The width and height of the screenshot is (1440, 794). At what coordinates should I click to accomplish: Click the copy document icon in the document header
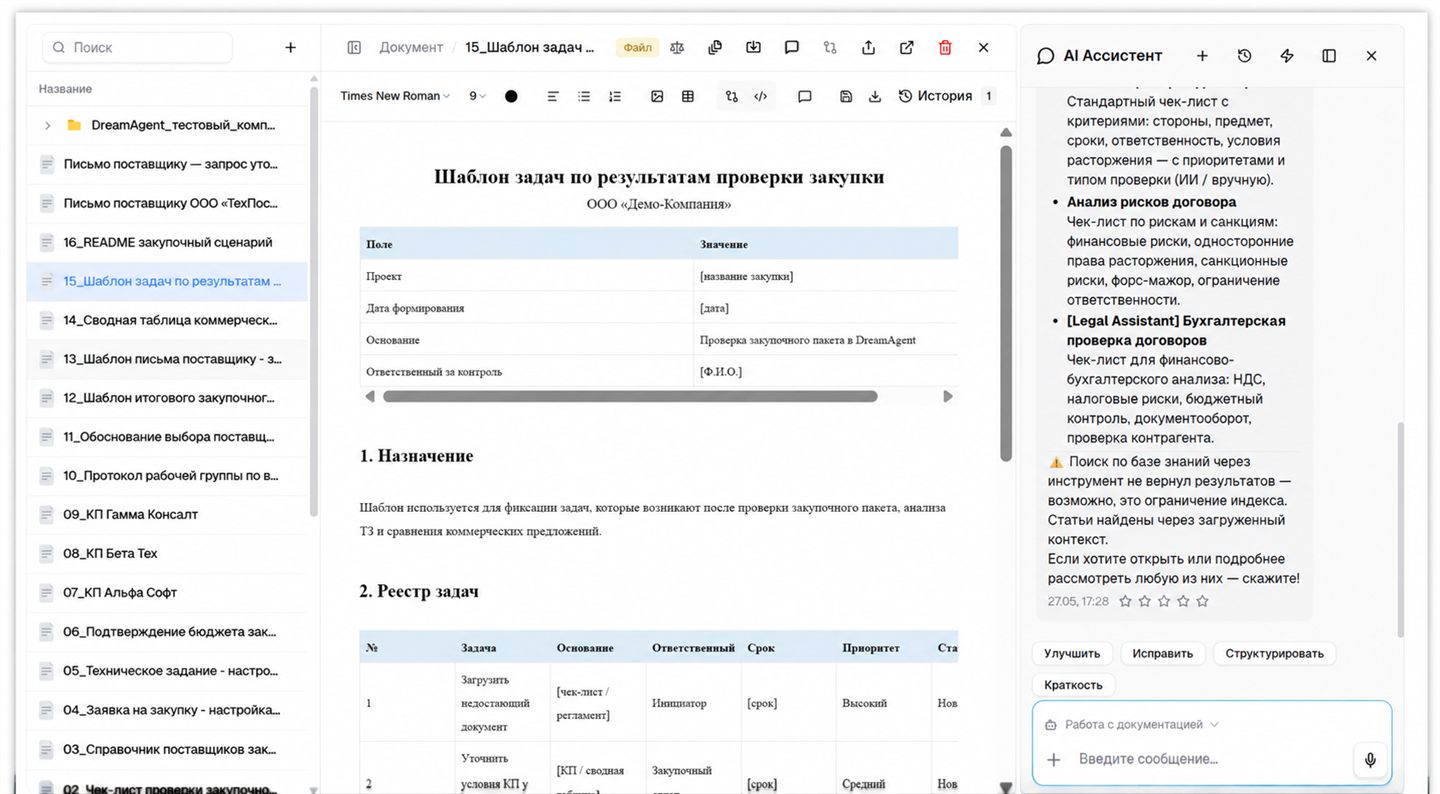tap(715, 47)
